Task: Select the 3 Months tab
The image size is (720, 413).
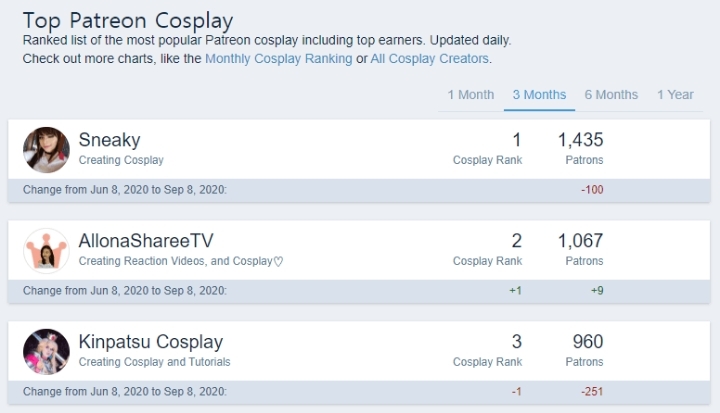Action: (x=539, y=95)
